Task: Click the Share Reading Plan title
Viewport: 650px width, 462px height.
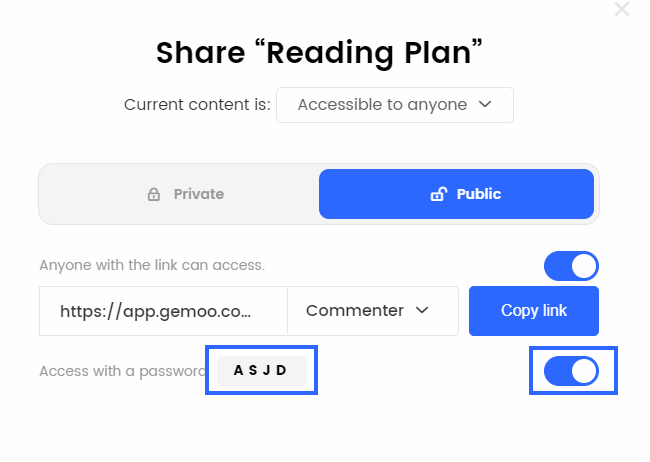Action: coord(319,53)
